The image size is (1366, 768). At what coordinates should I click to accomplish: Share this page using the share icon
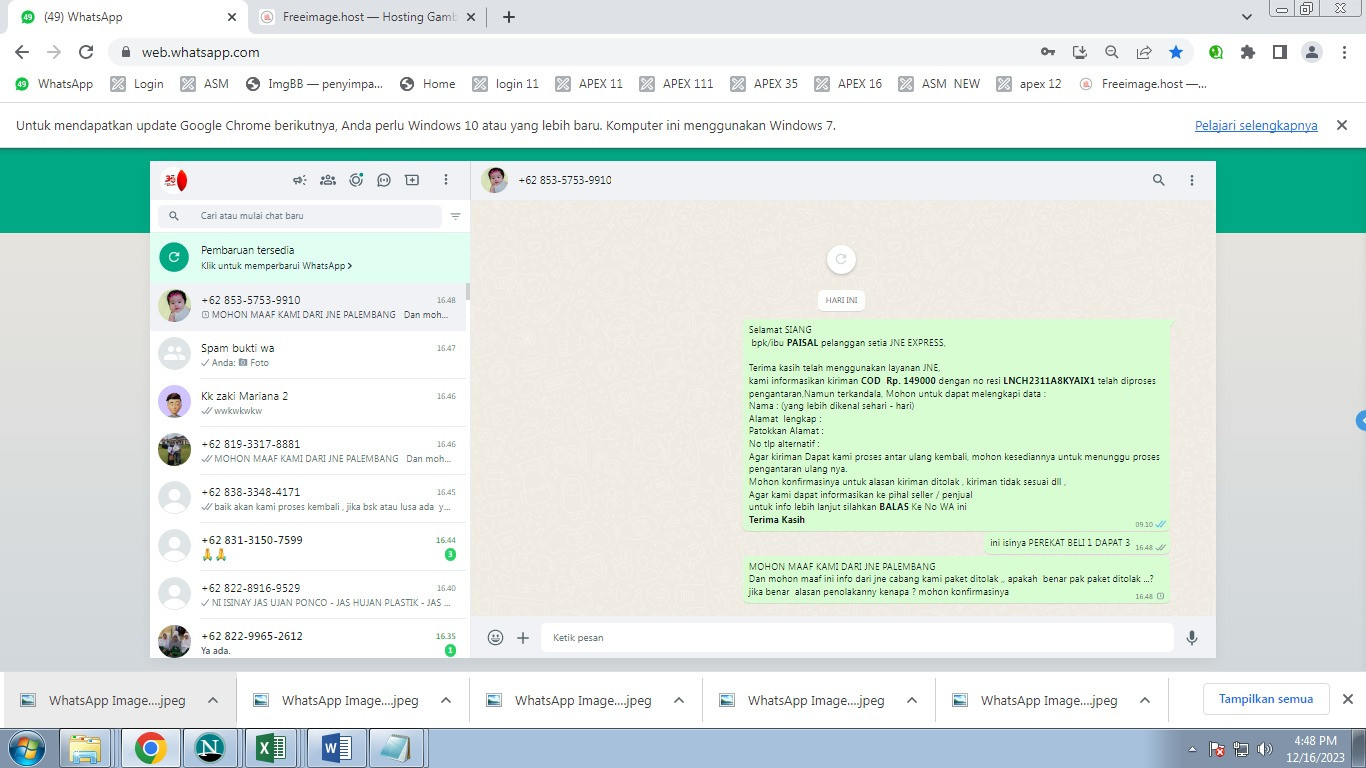tap(1143, 52)
